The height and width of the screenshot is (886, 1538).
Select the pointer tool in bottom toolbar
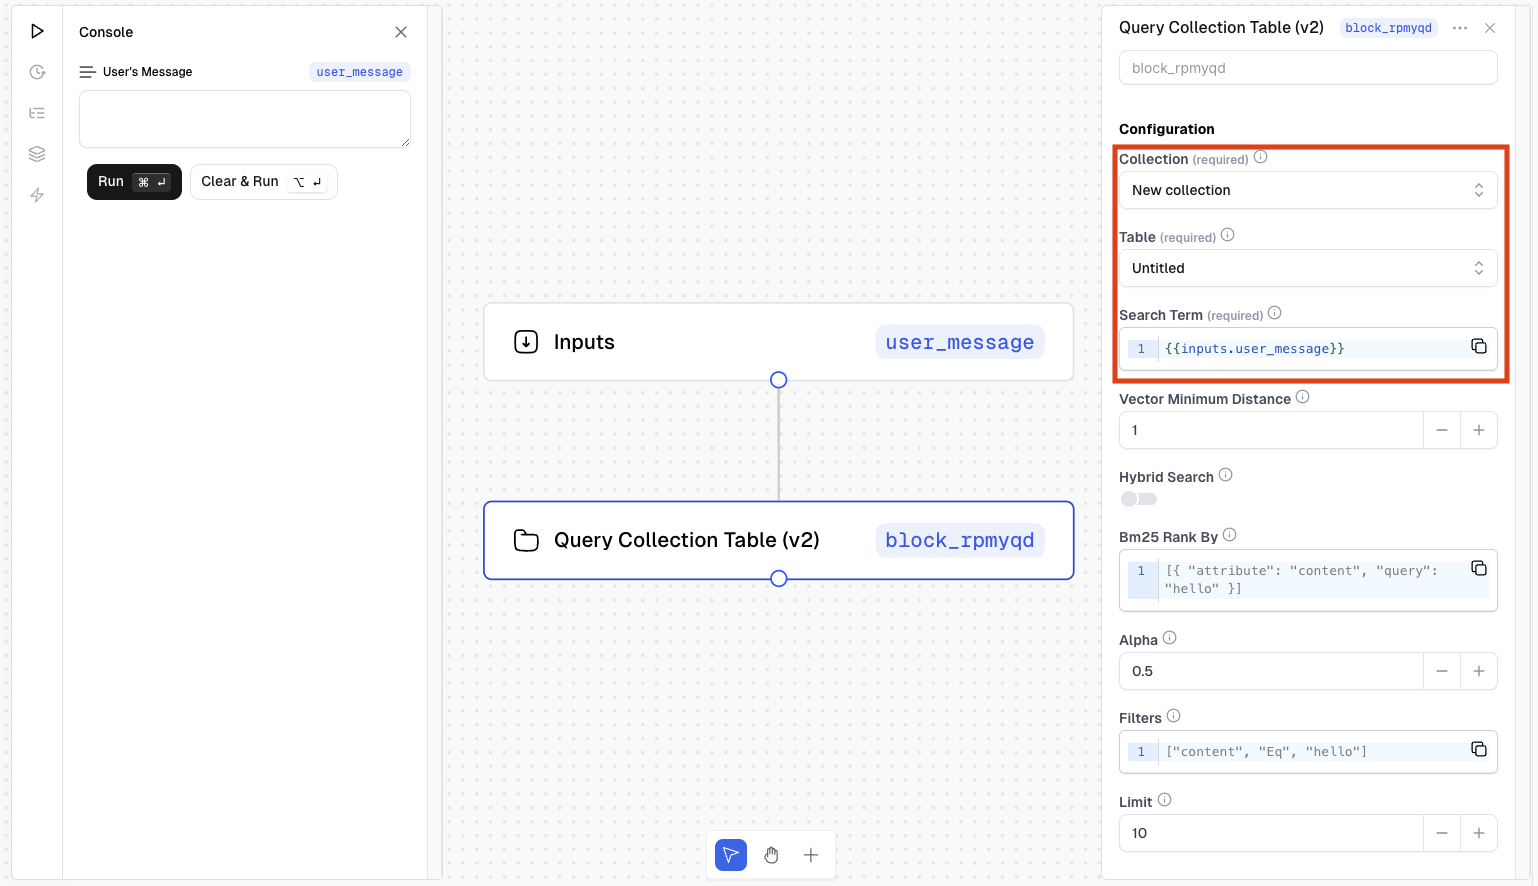731,855
